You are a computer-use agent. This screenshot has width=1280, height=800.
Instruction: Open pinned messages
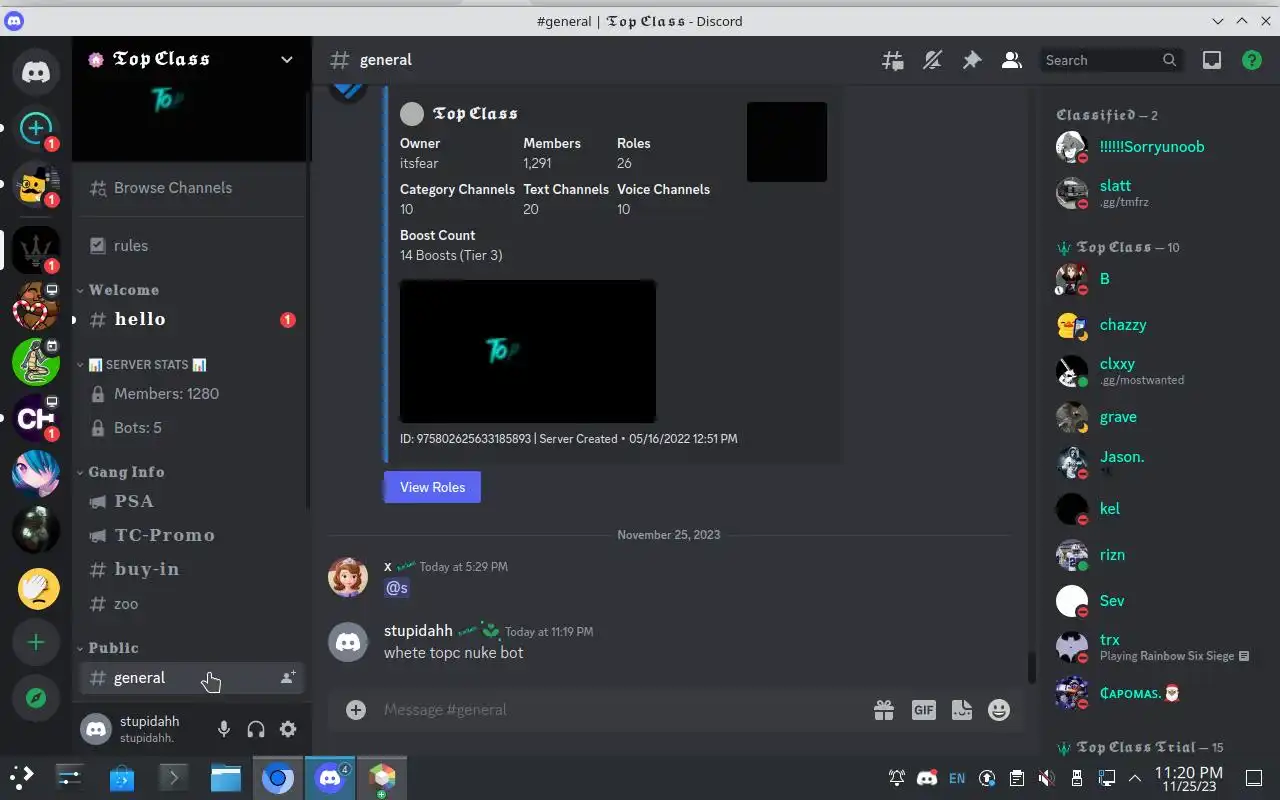pos(972,60)
